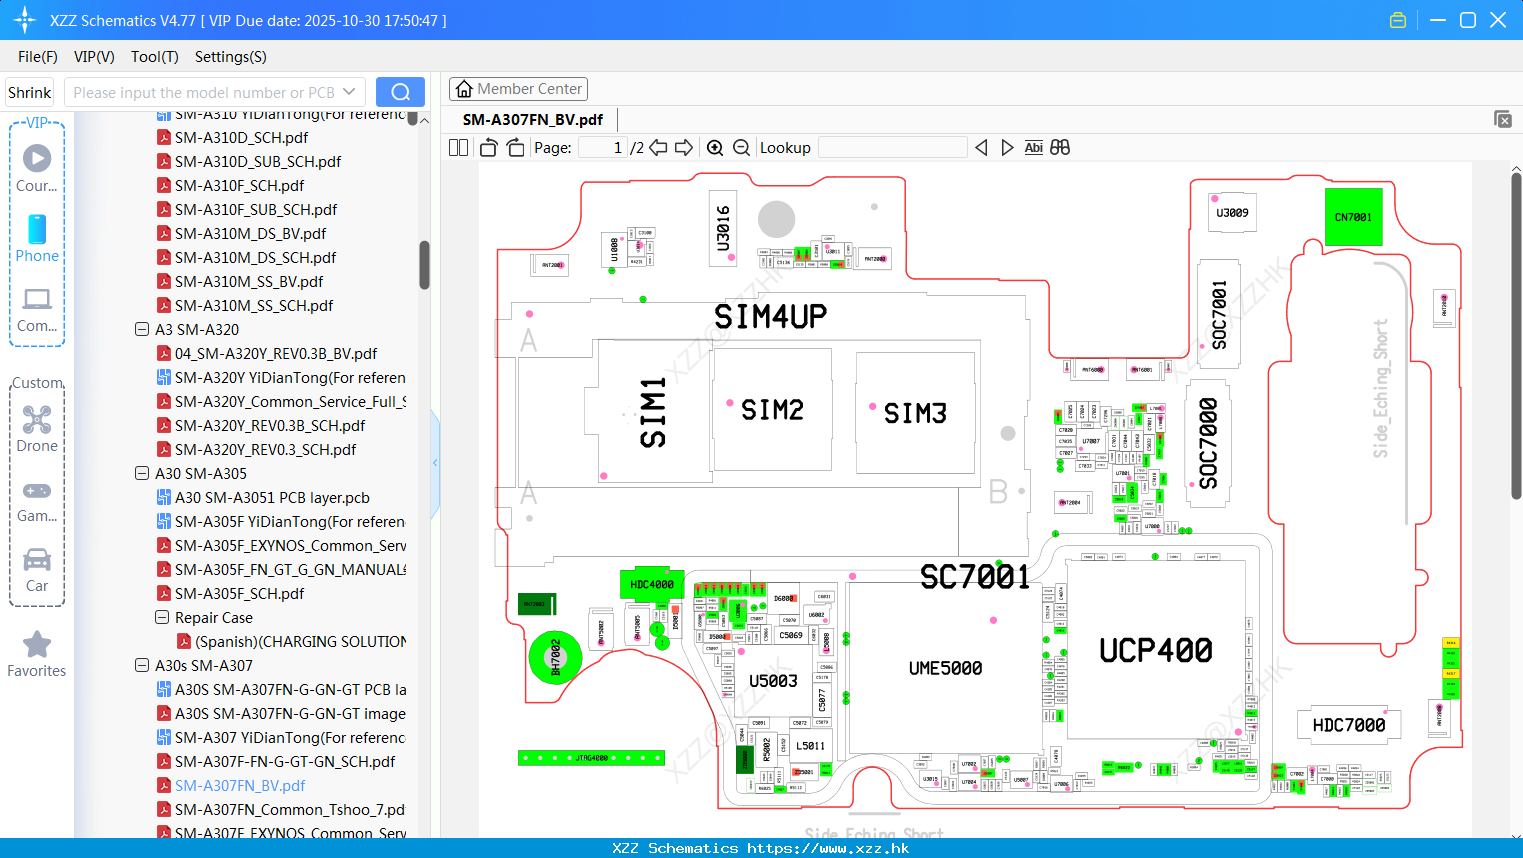The width and height of the screenshot is (1523, 858).
Task: Click the U5003 component on the board
Action: point(773,681)
